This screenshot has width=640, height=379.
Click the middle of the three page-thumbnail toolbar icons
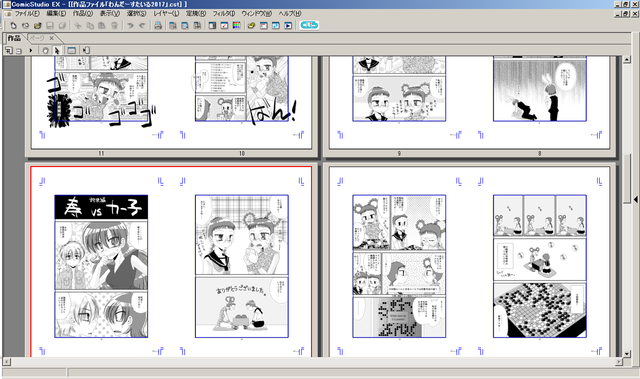click(x=185, y=26)
